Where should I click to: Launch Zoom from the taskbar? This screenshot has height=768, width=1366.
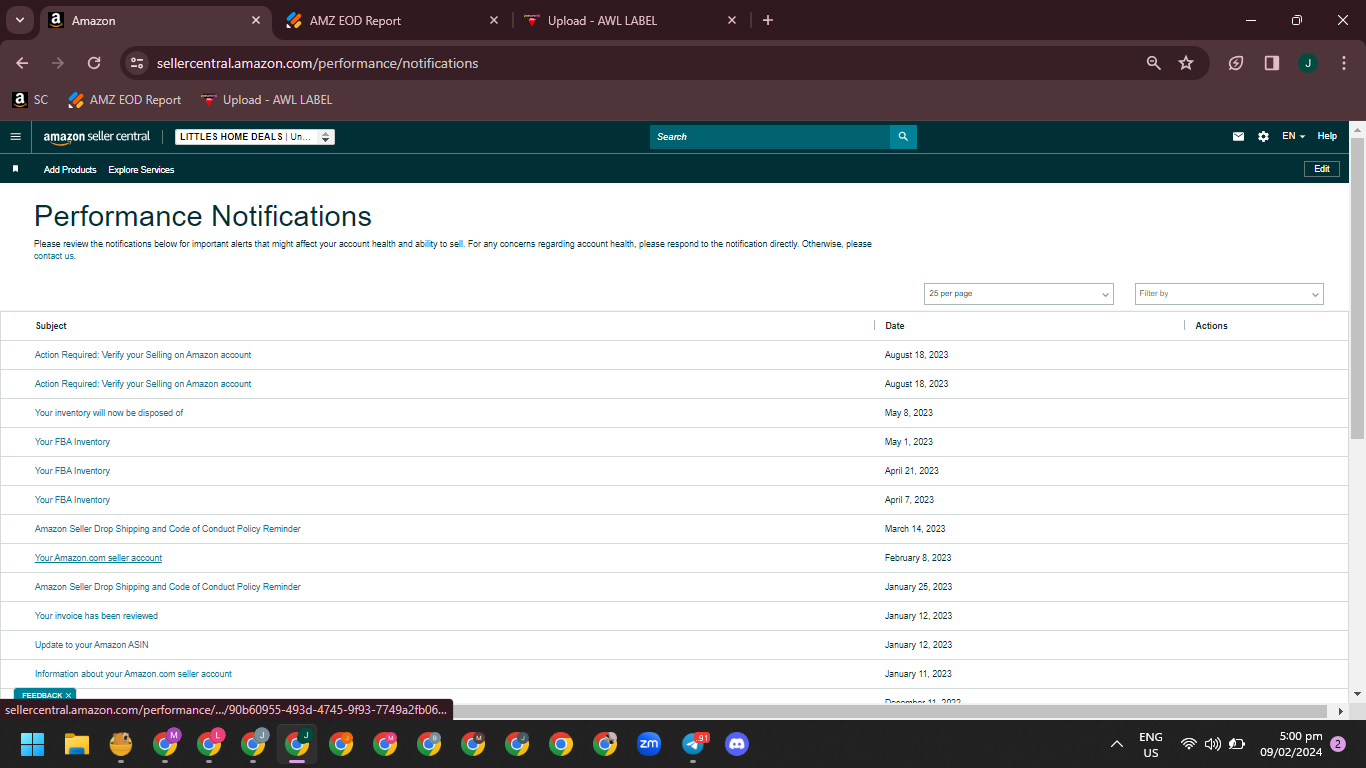pos(649,744)
